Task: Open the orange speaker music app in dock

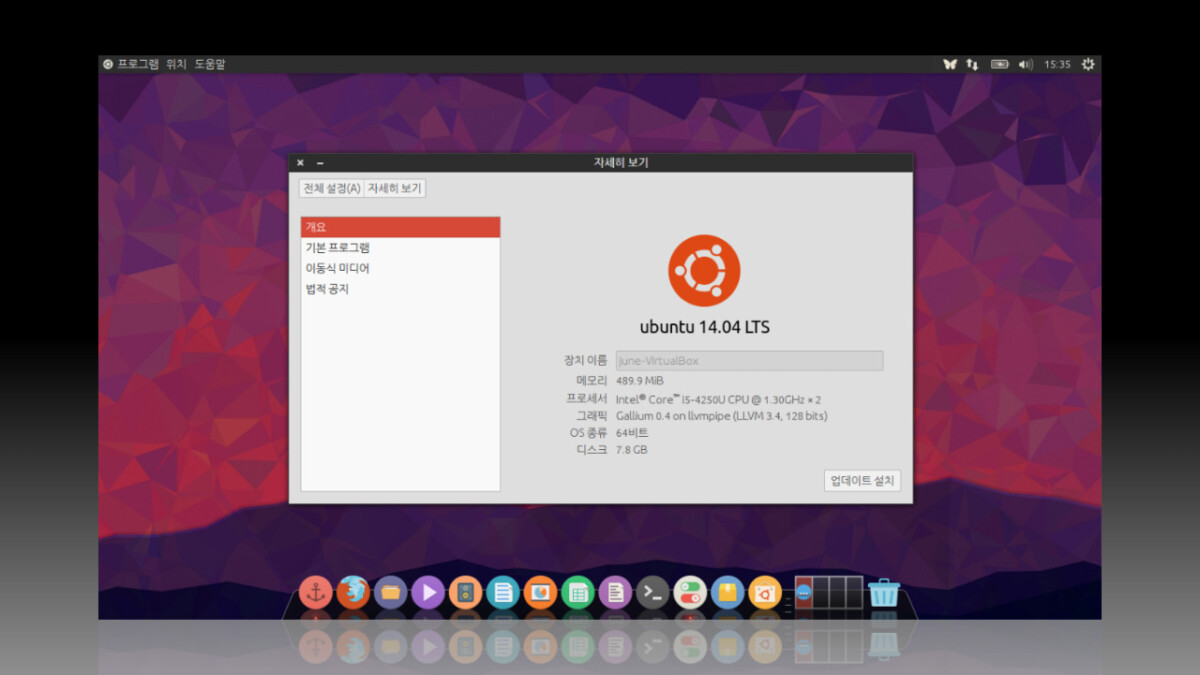Action: pos(465,593)
